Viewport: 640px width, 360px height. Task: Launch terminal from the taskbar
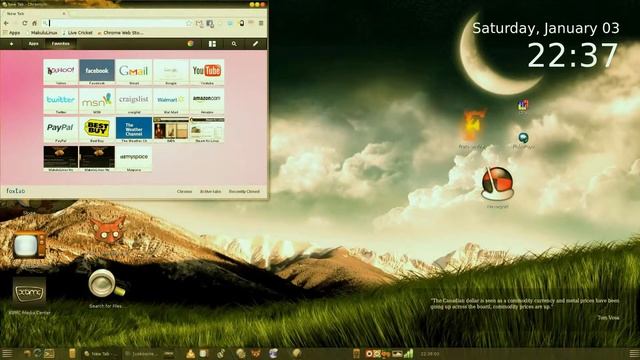coord(49,353)
